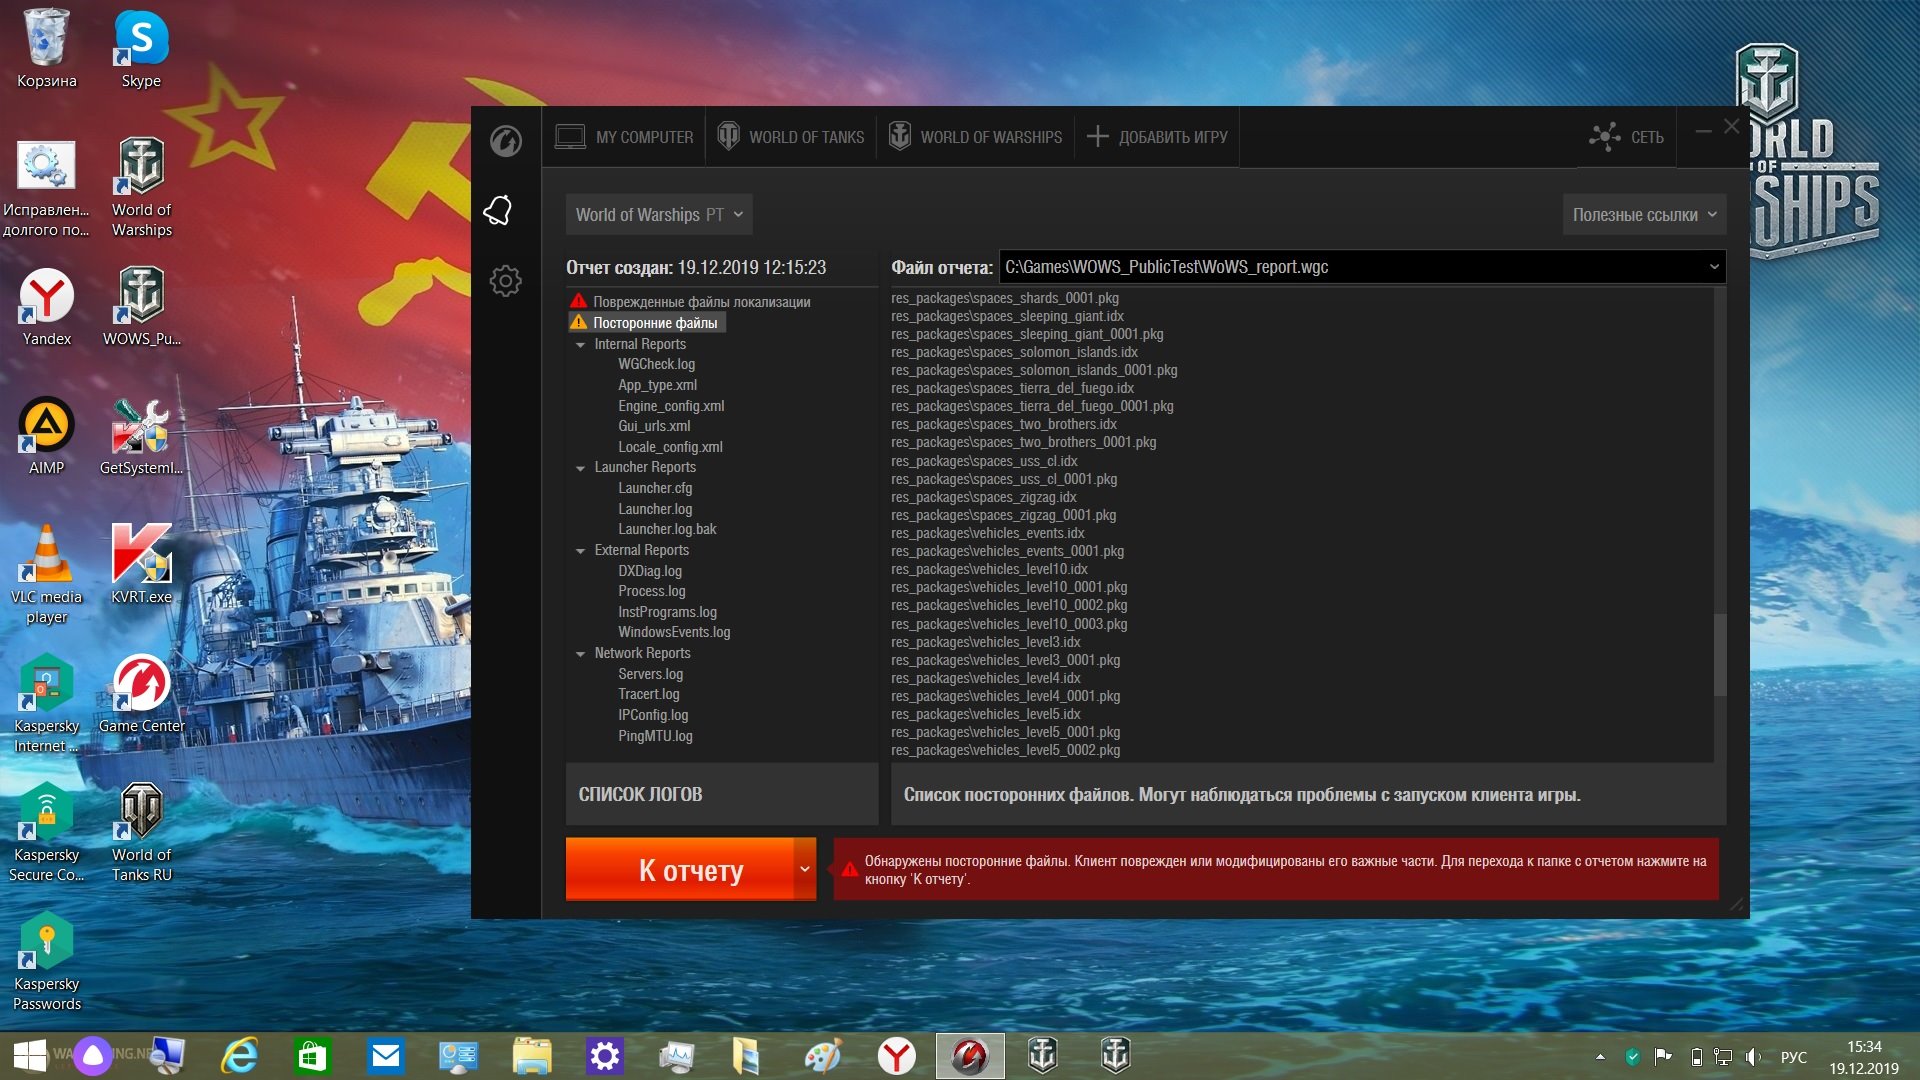Screen dimensions: 1920x1080
Task: Open Launcher.cfg in the tree
Action: [655, 488]
